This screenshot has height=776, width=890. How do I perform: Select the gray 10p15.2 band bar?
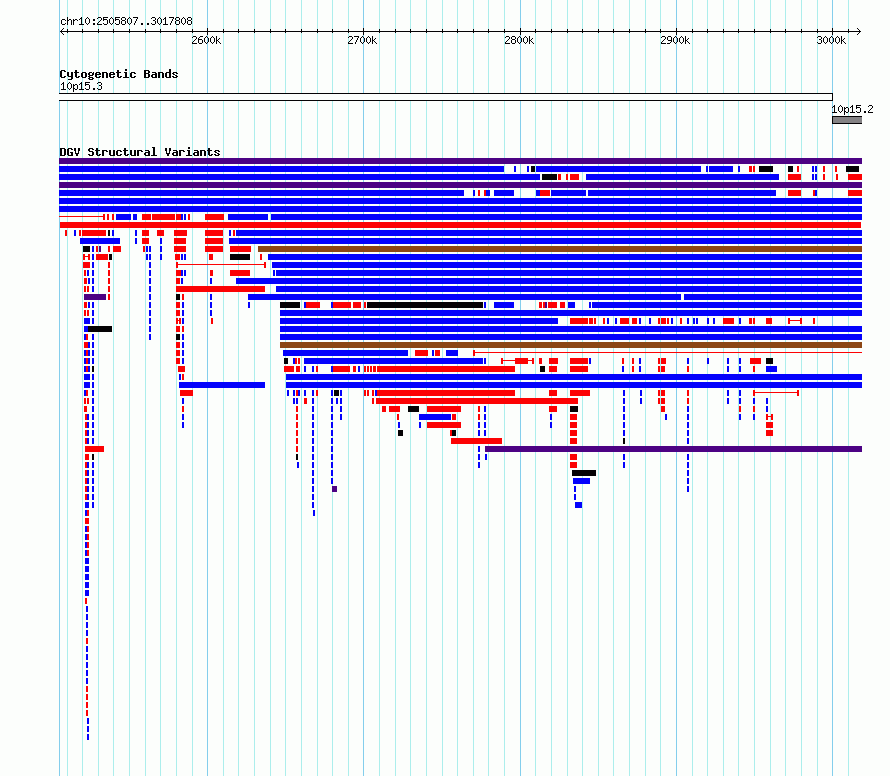point(847,120)
